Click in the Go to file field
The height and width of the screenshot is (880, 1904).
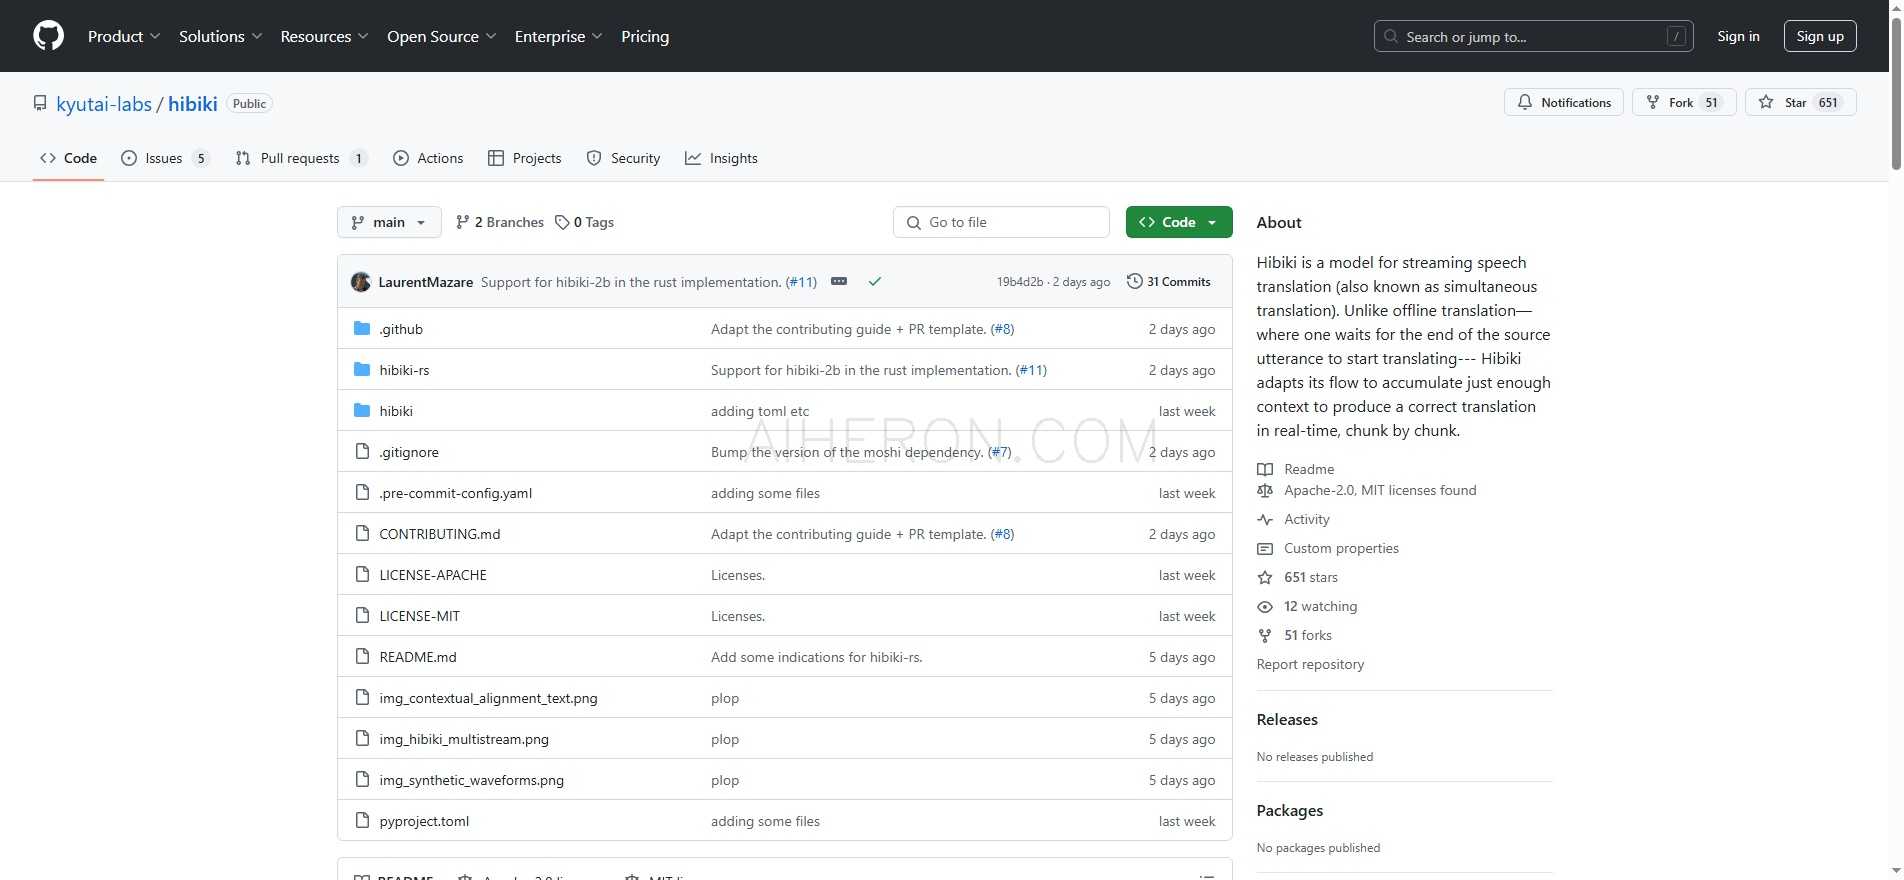(1001, 222)
